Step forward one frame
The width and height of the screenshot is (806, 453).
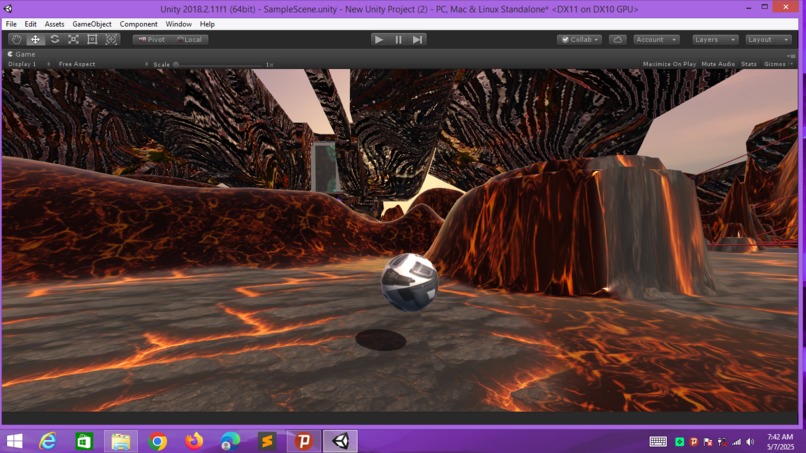click(x=417, y=40)
